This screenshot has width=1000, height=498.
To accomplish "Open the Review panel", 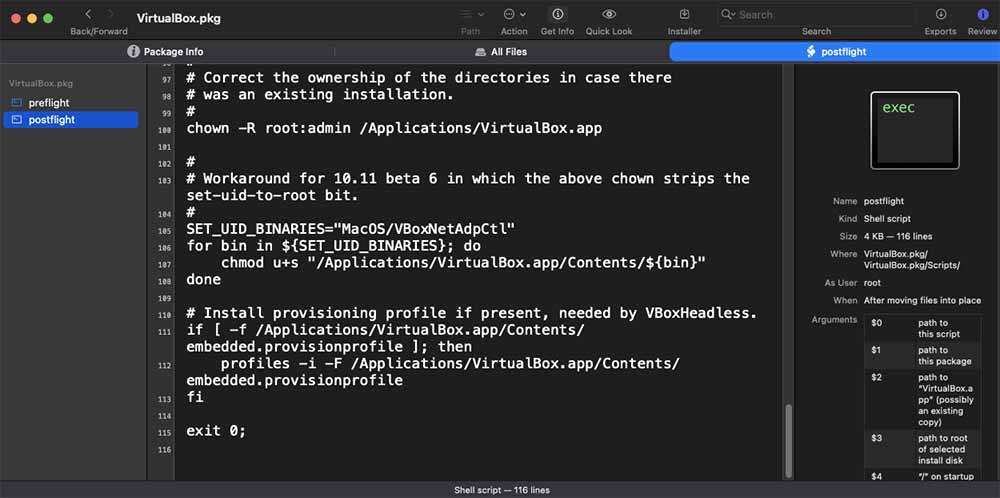I will point(982,14).
